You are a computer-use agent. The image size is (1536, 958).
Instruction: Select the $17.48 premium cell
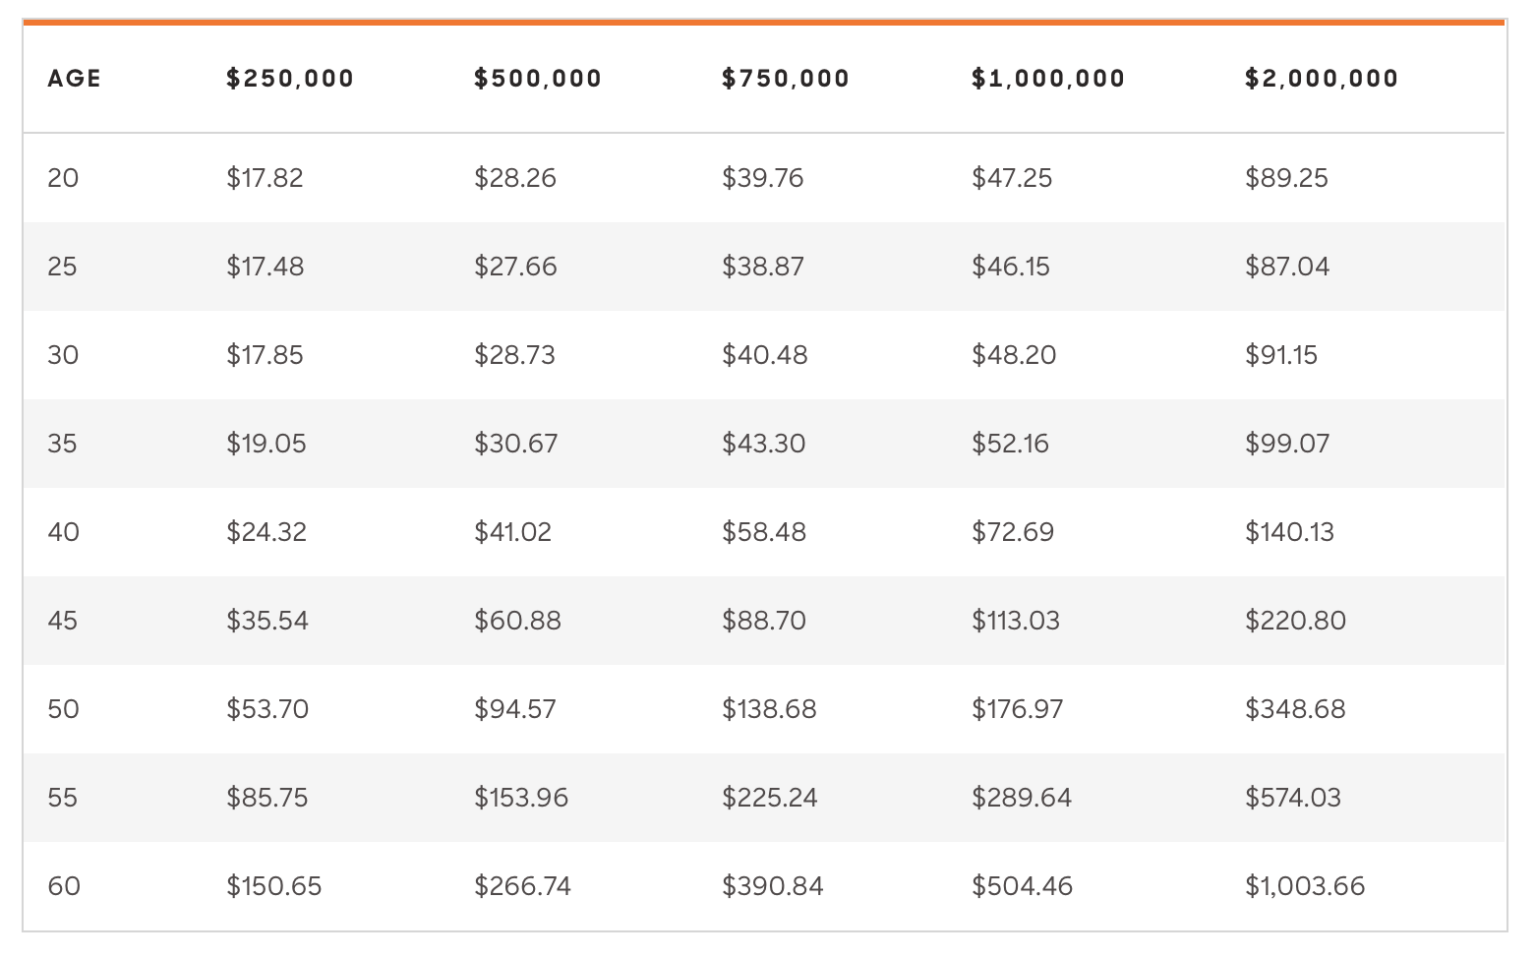pyautogui.click(x=265, y=267)
